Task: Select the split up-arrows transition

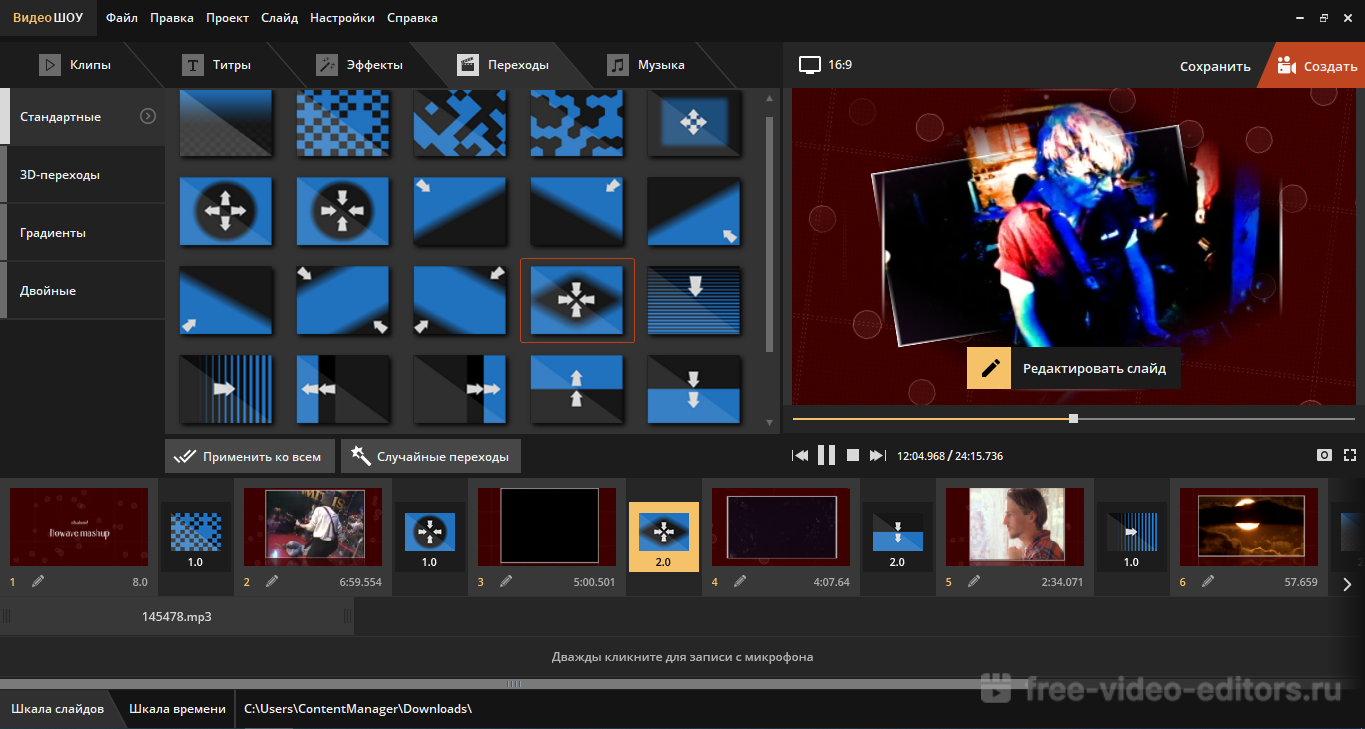Action: (577, 389)
